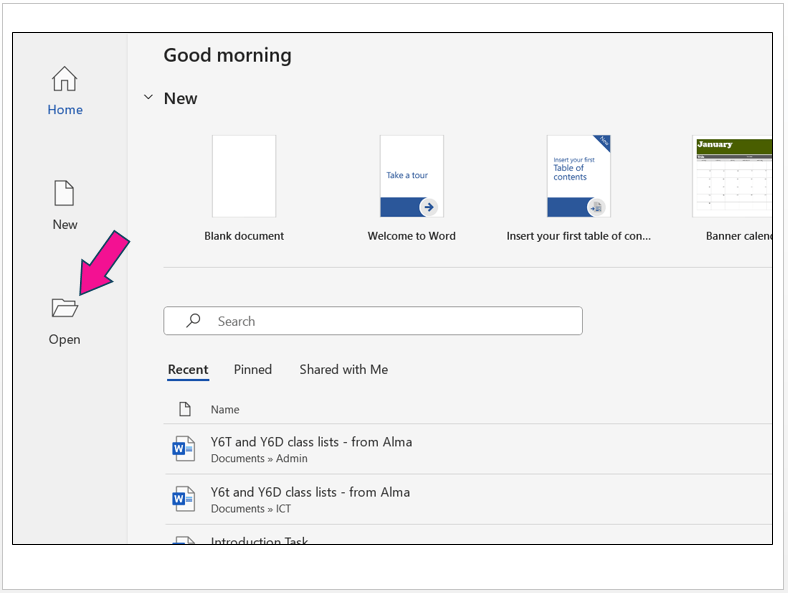
Task: Click the file icon in the column header
Action: (184, 409)
